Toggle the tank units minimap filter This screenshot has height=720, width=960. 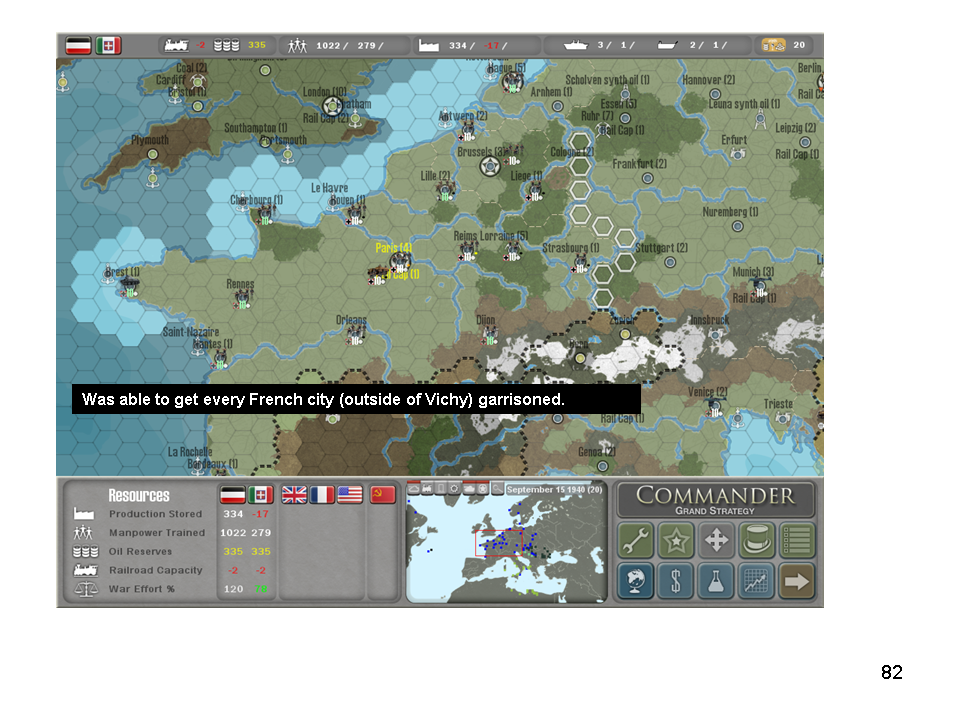coord(469,489)
